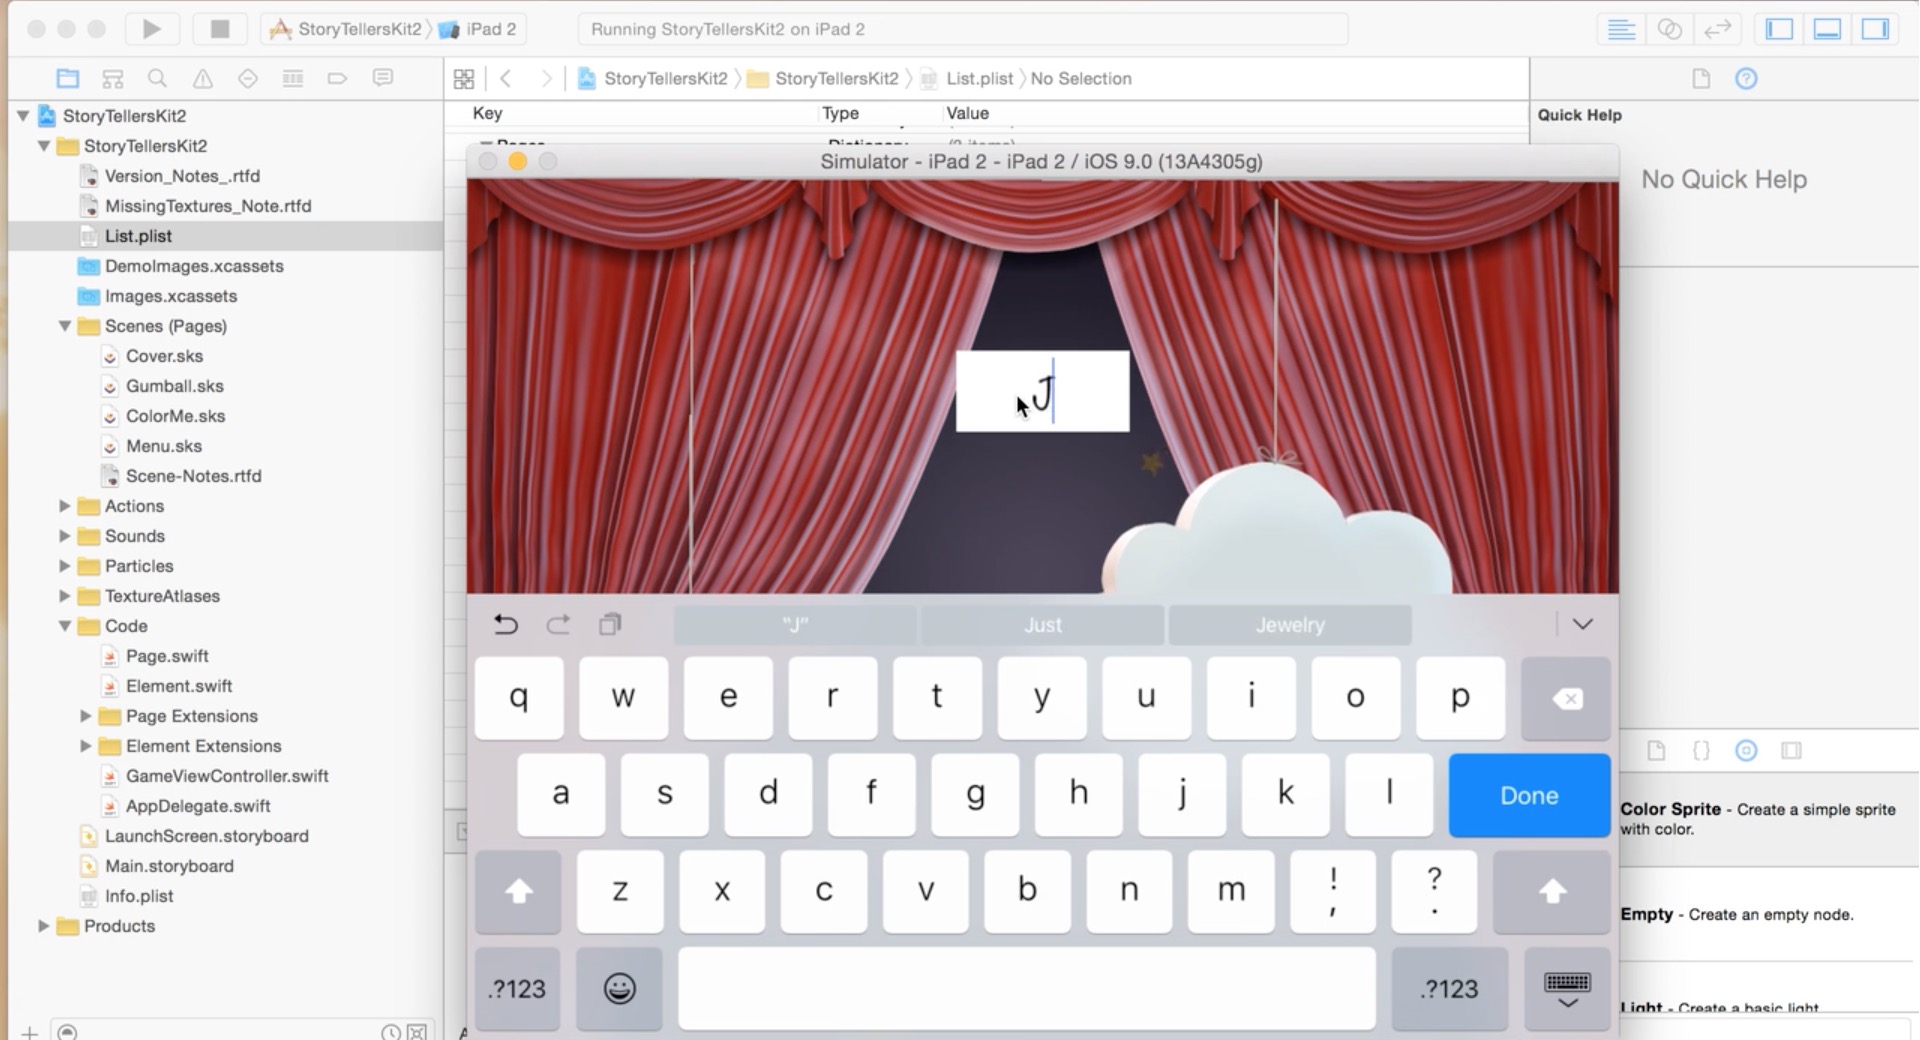Expand the Page Extensions folder

[86, 716]
